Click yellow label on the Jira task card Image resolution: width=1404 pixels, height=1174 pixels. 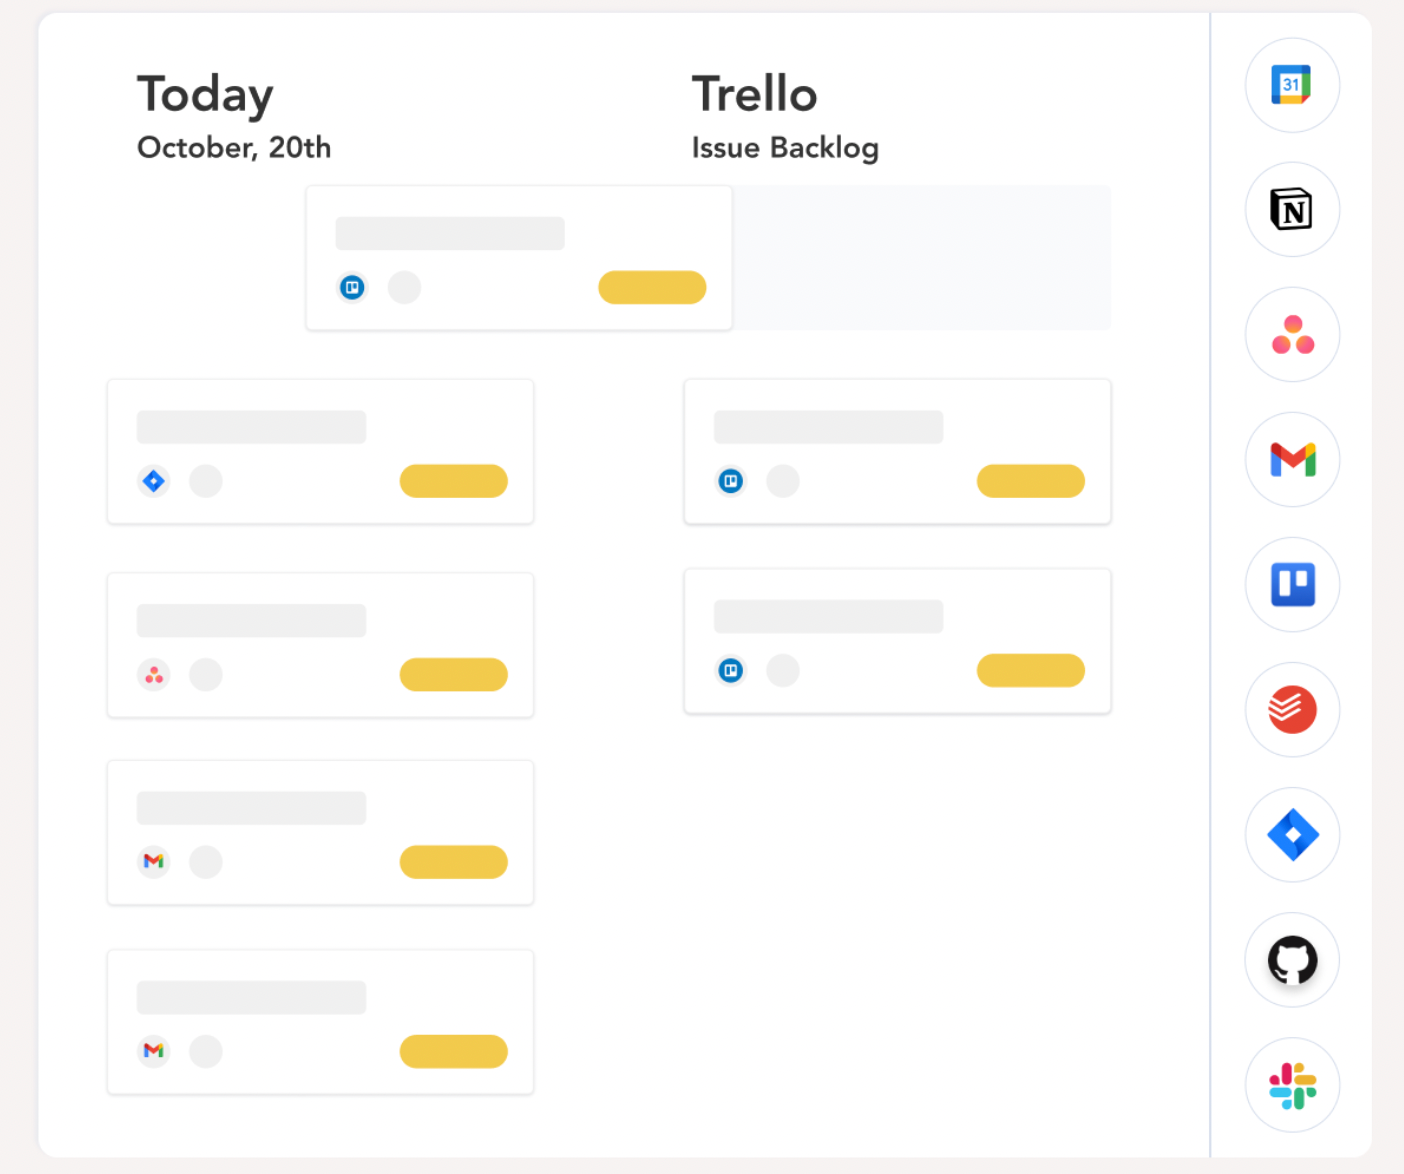coord(454,481)
